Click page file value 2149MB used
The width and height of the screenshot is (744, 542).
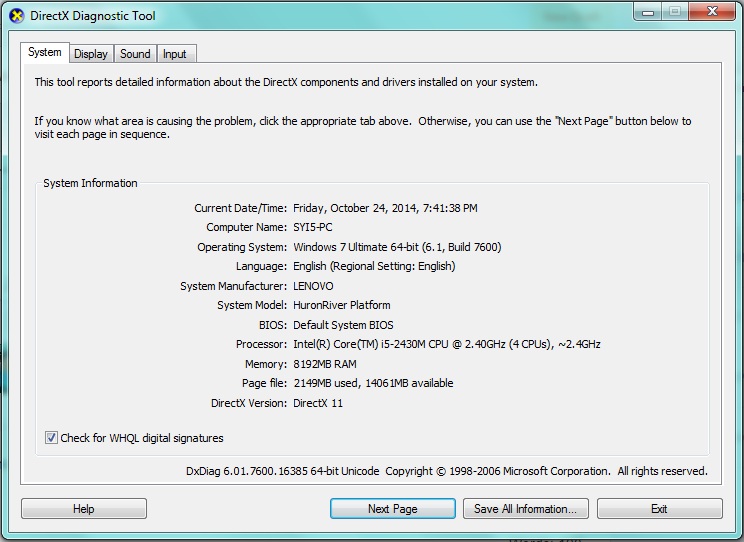[373, 383]
